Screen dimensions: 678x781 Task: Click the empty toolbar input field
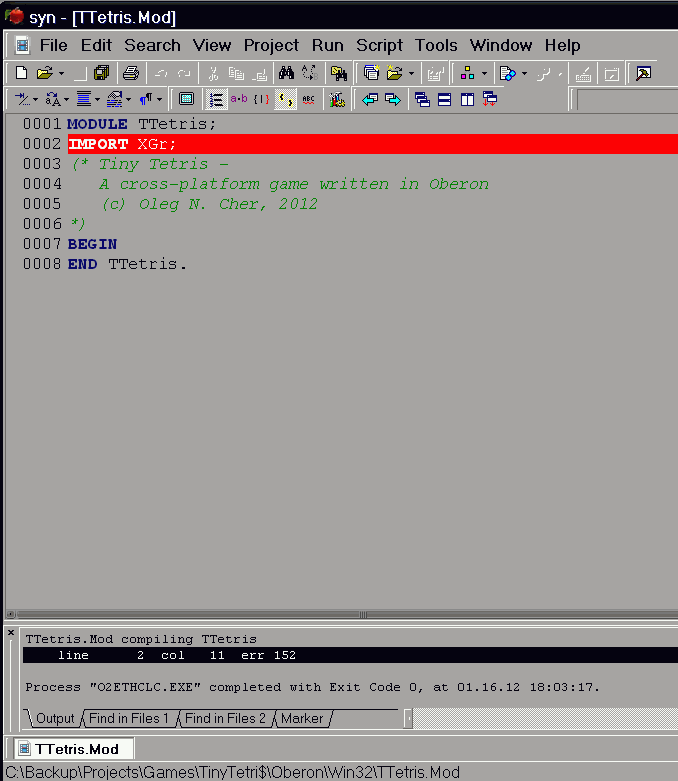tap(626, 99)
